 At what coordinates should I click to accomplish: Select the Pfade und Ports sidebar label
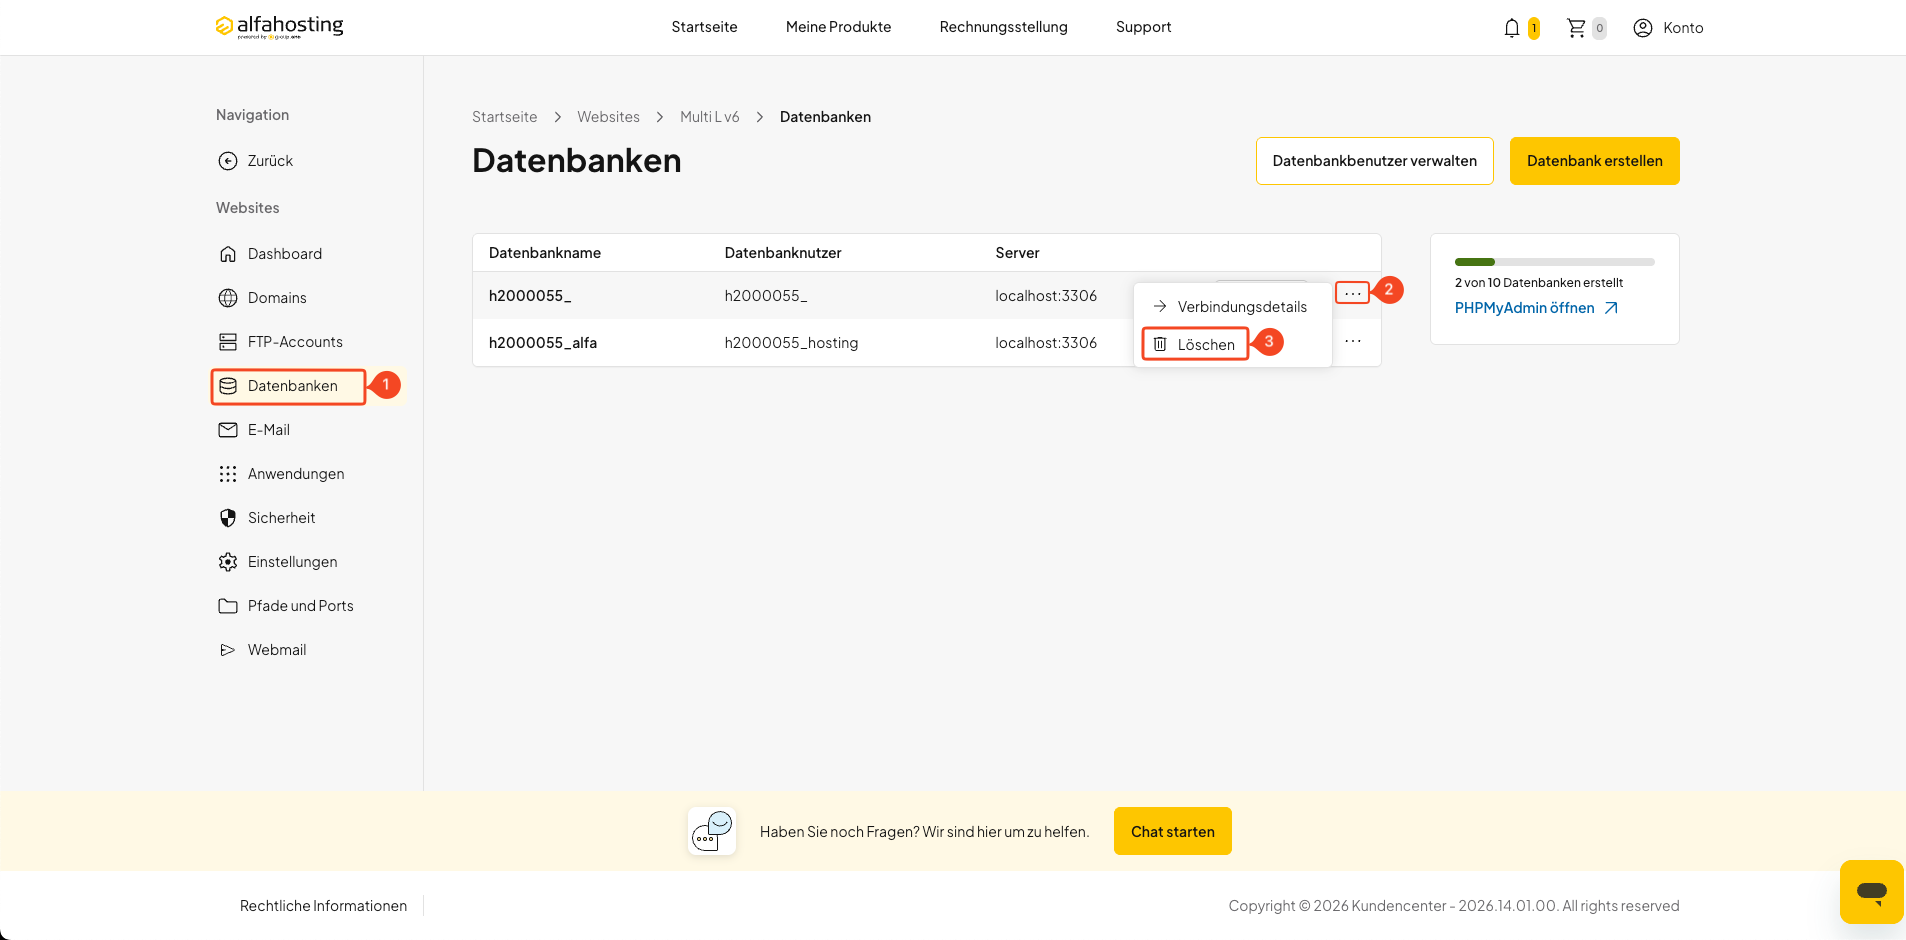[x=300, y=606]
